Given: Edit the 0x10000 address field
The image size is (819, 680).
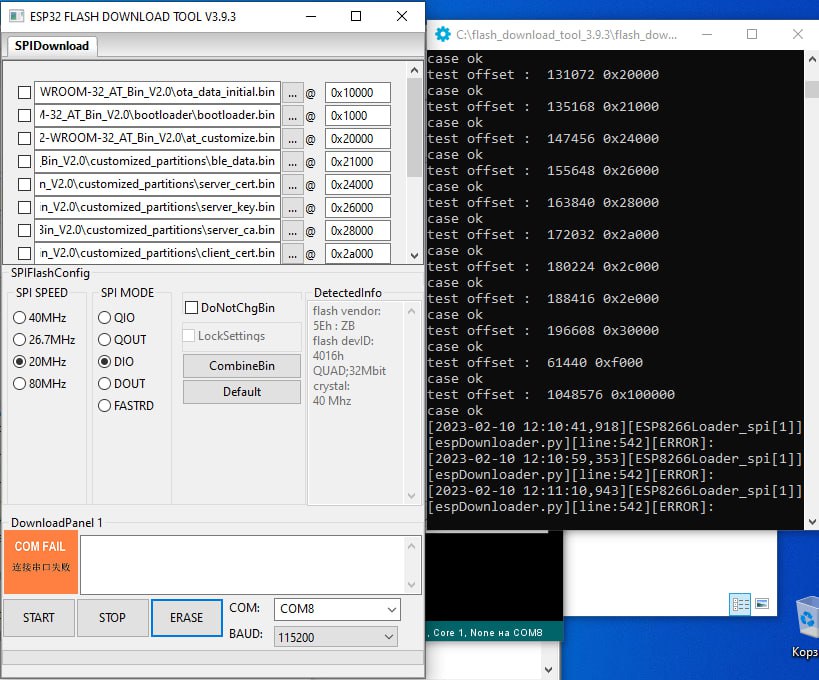Looking at the screenshot, I should click(357, 93).
